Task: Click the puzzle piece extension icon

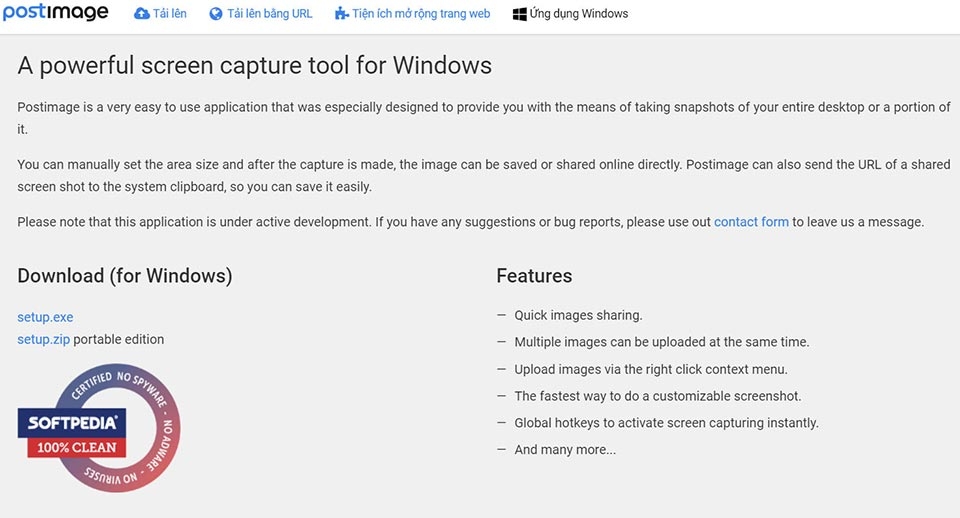Action: point(342,14)
